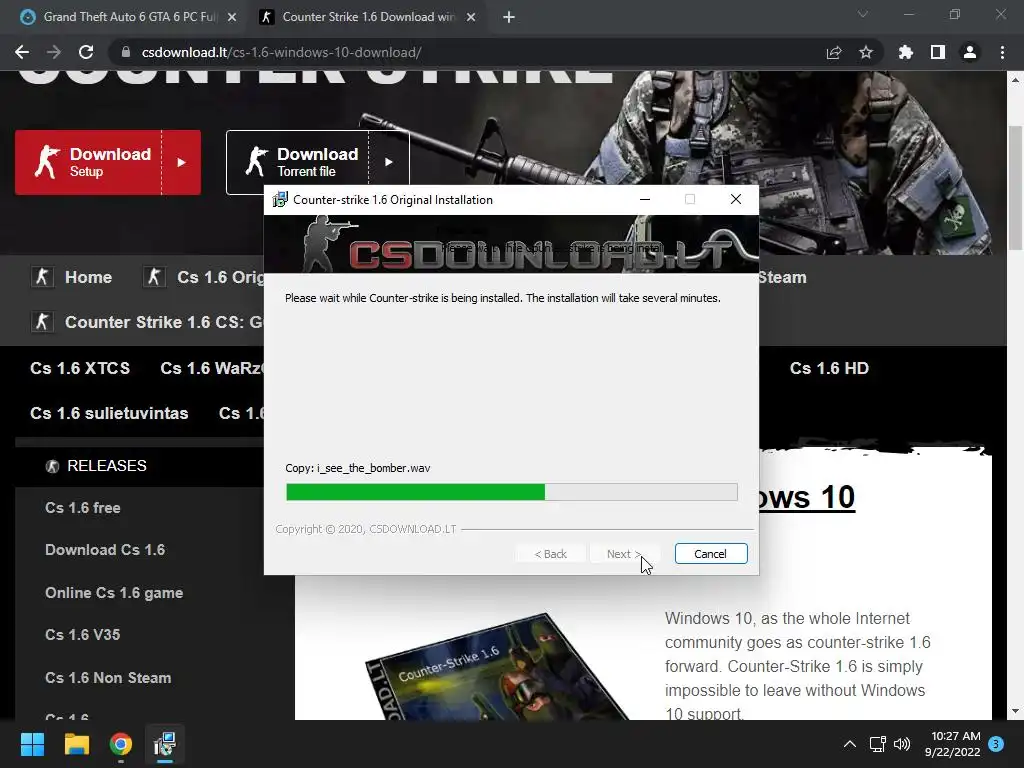Open the Cs 1.6 HD link
The height and width of the screenshot is (768, 1024).
(829, 368)
